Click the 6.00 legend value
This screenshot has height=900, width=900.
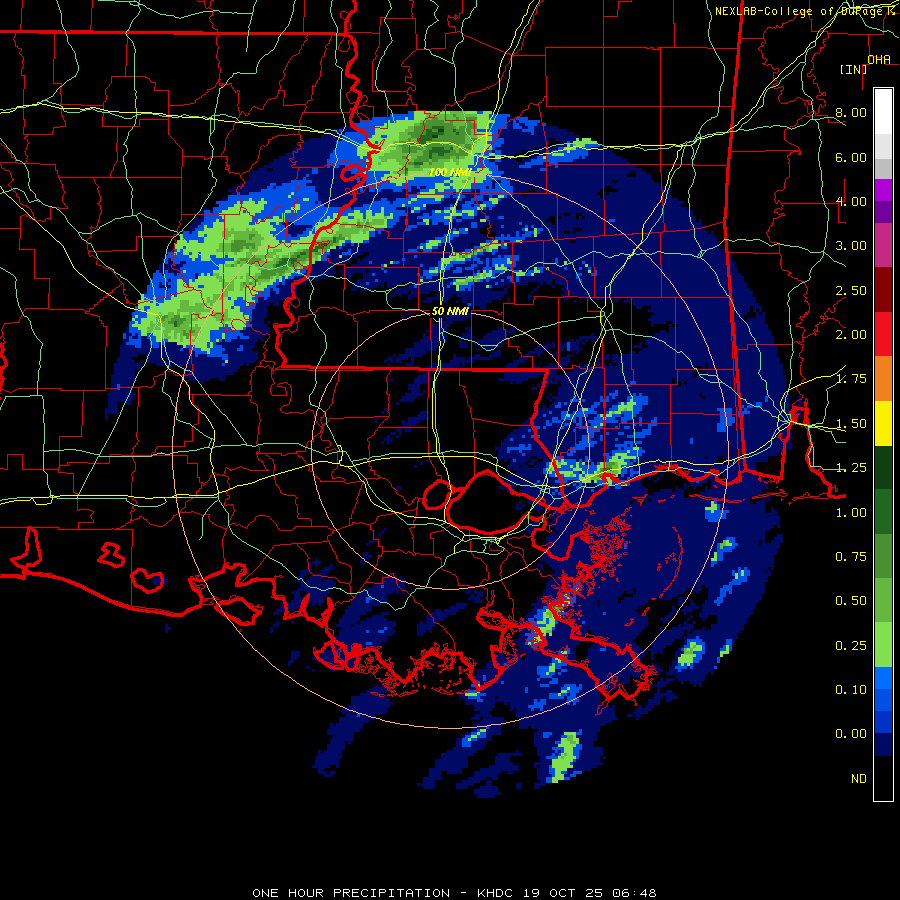point(851,157)
